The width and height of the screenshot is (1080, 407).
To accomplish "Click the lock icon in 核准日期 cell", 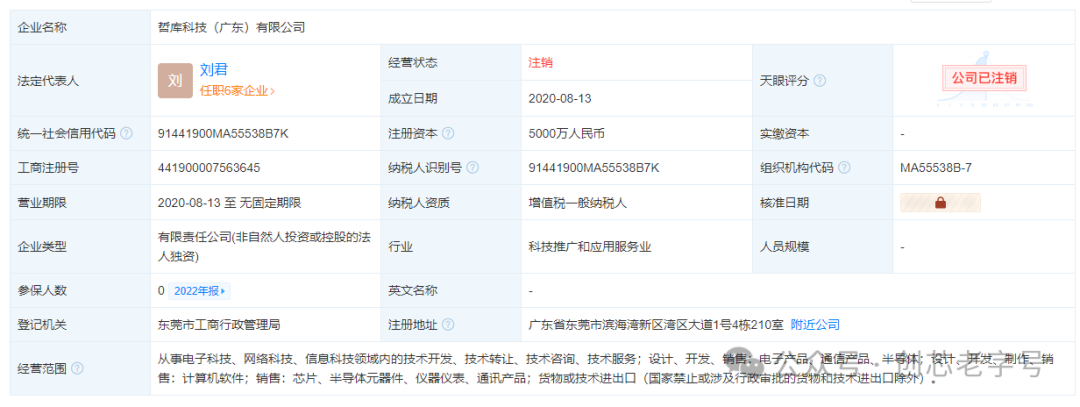I will pos(940,203).
